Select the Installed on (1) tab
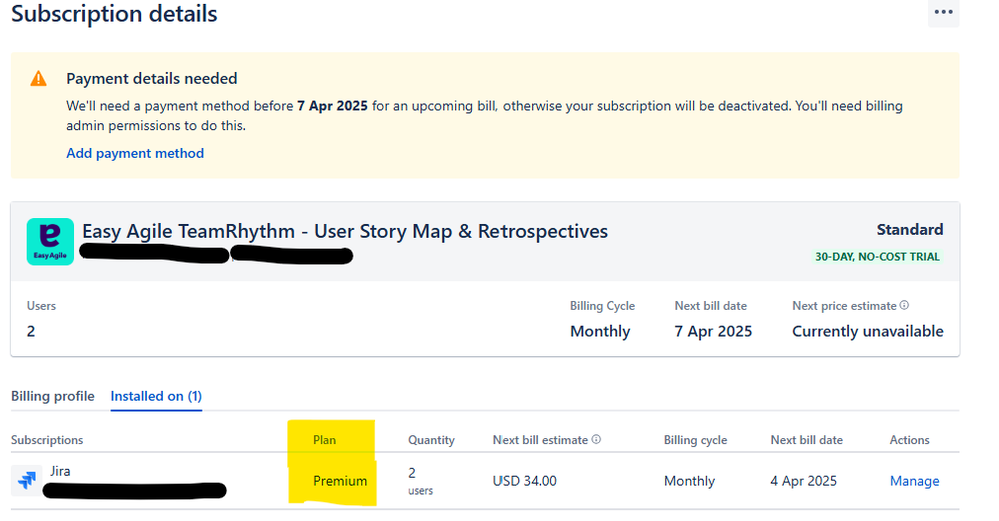999x521 pixels. 156,396
